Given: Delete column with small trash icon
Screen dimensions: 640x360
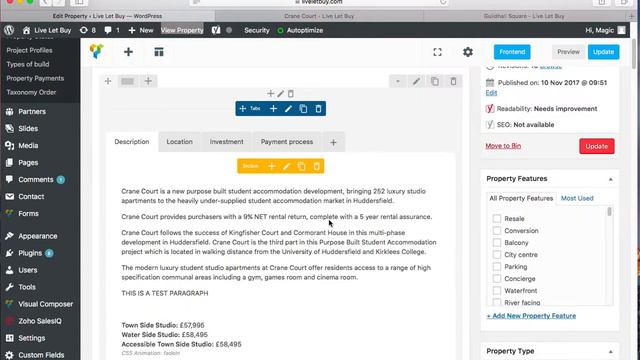Looking at the screenshot, I should (291, 94).
